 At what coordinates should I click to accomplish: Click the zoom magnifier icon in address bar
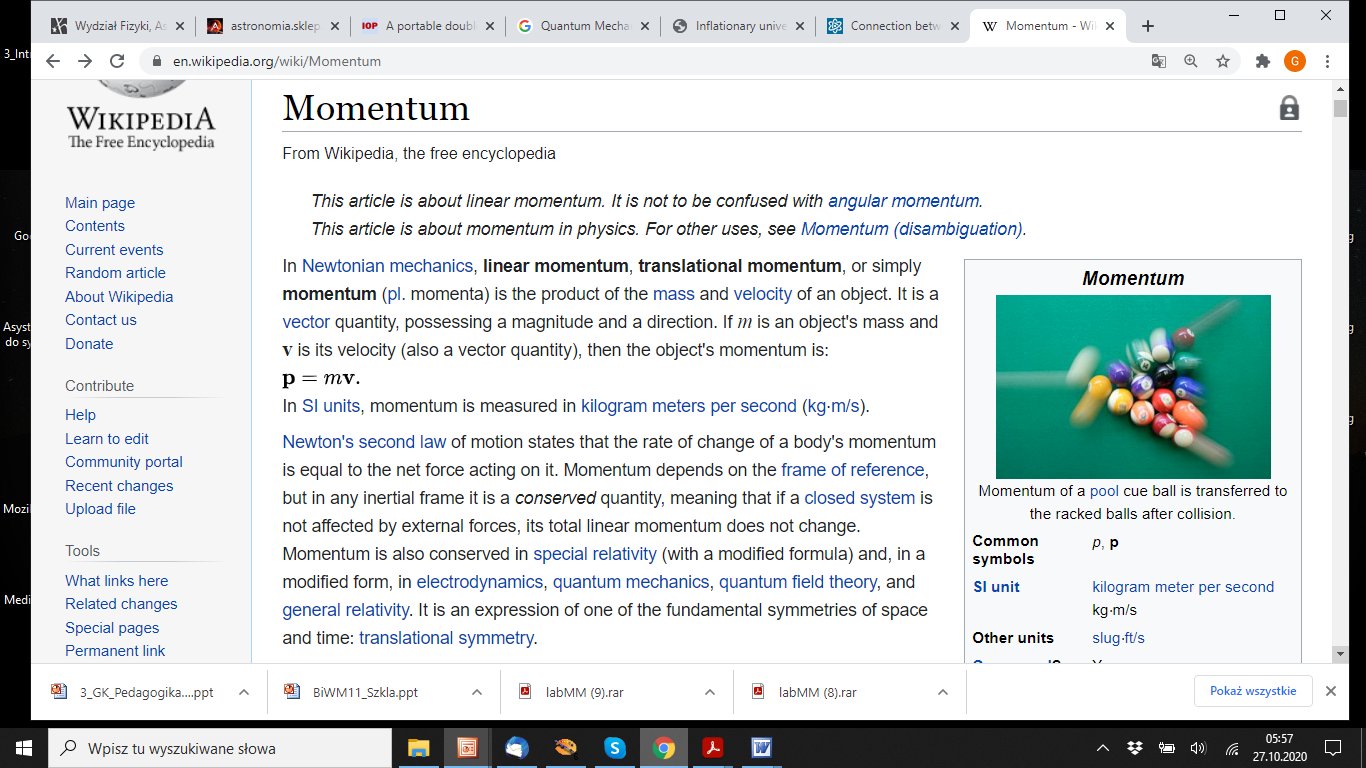1190,61
